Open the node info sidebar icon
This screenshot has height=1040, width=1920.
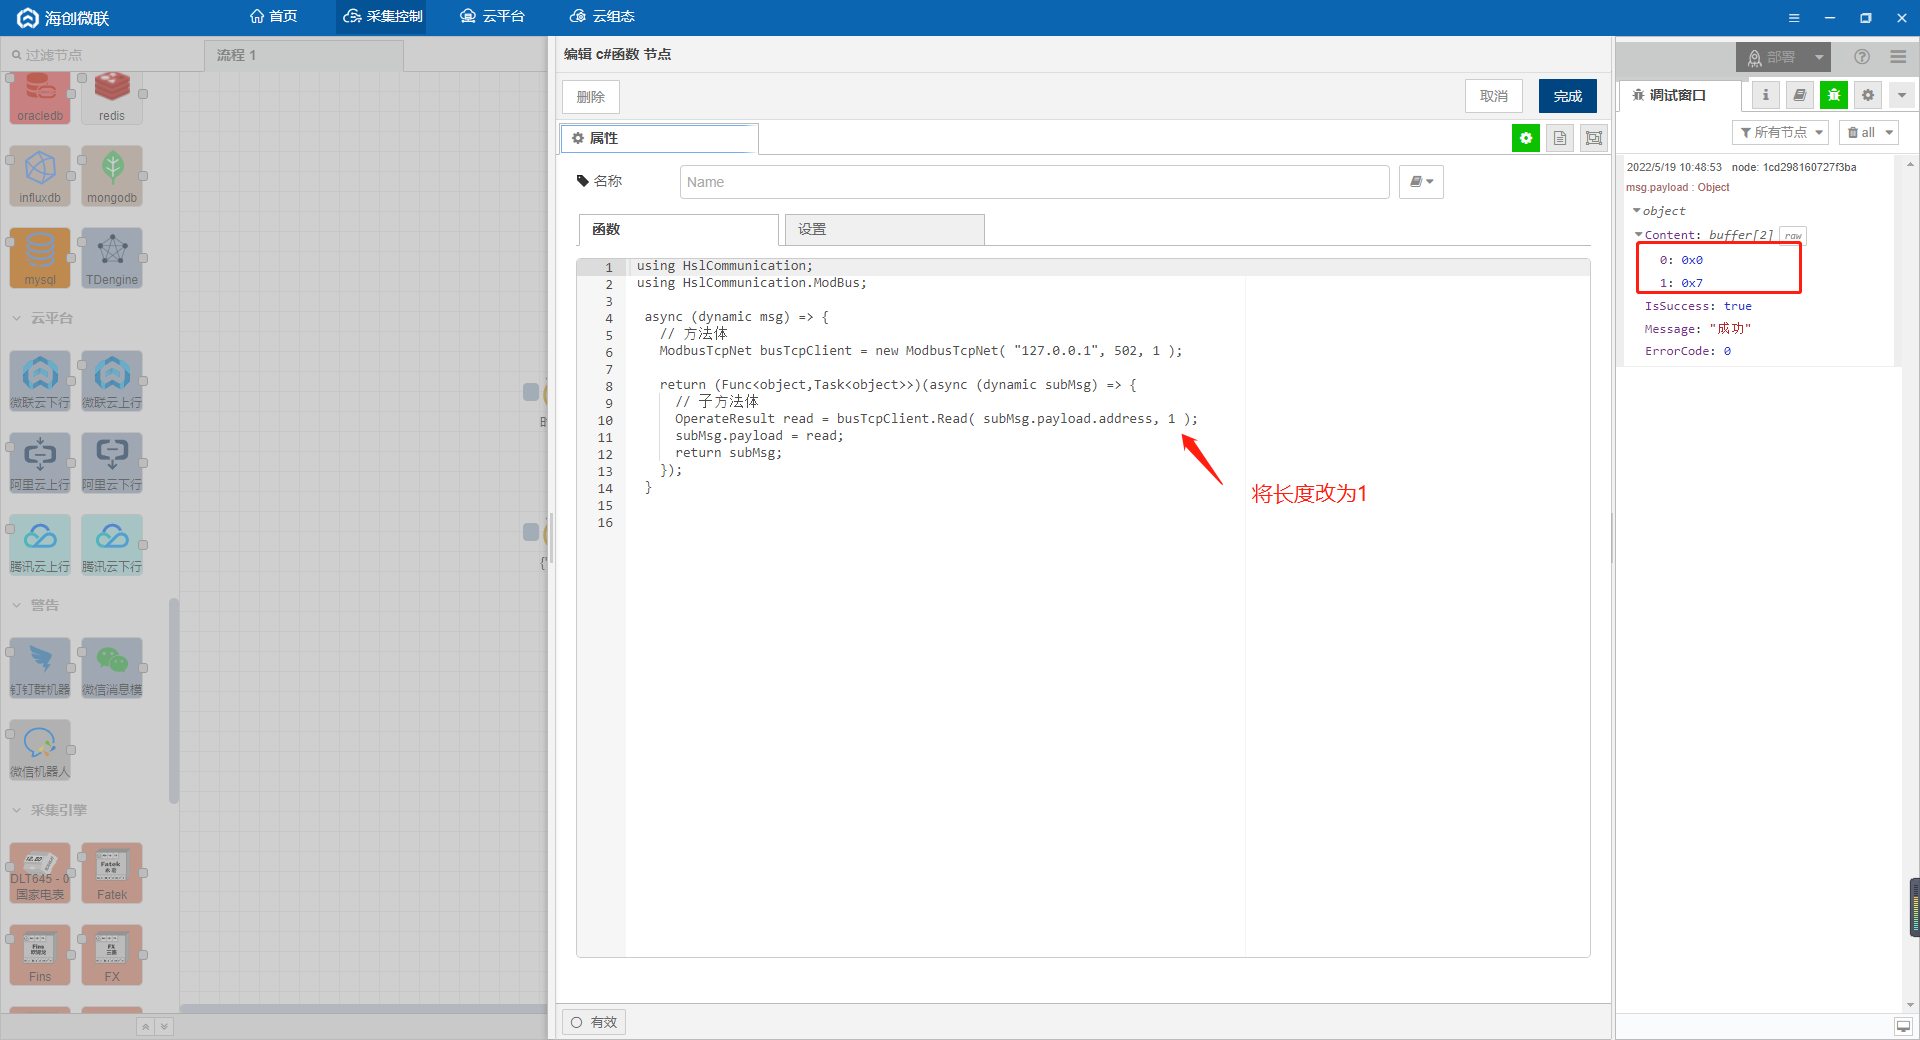[1765, 95]
